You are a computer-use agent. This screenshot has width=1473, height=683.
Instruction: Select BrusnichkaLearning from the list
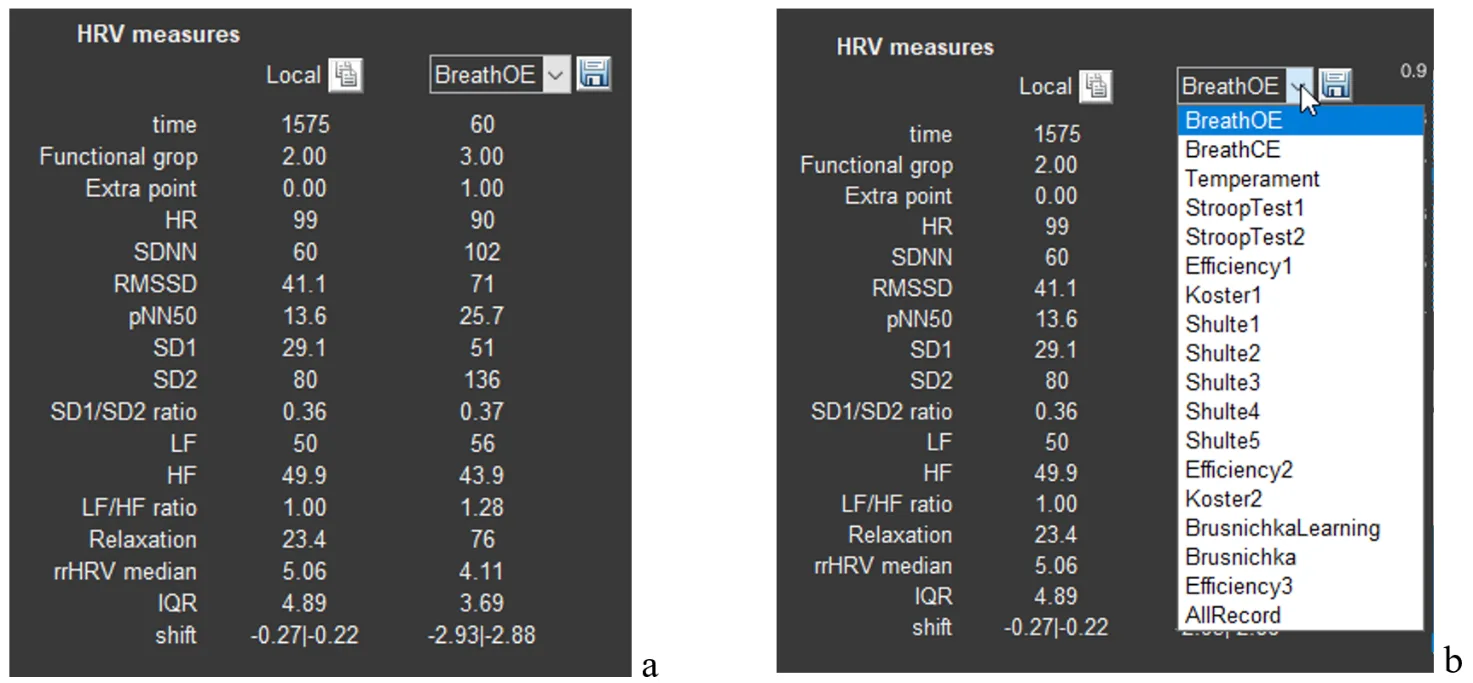tap(1282, 528)
